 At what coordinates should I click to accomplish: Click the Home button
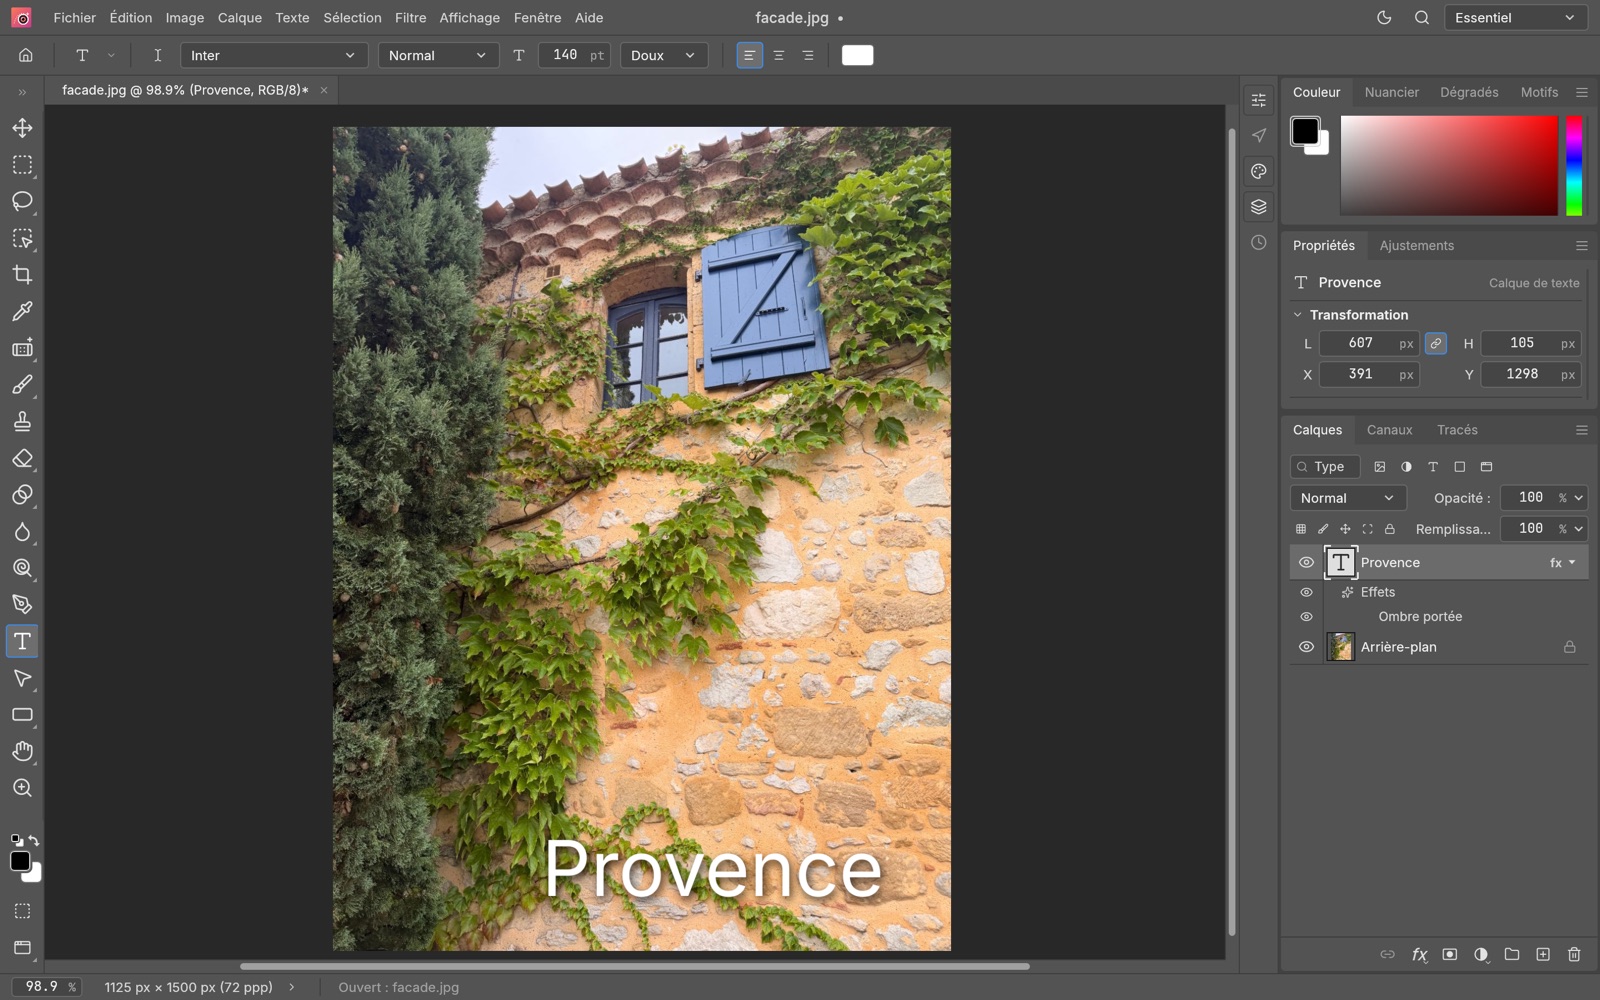[x=26, y=56]
